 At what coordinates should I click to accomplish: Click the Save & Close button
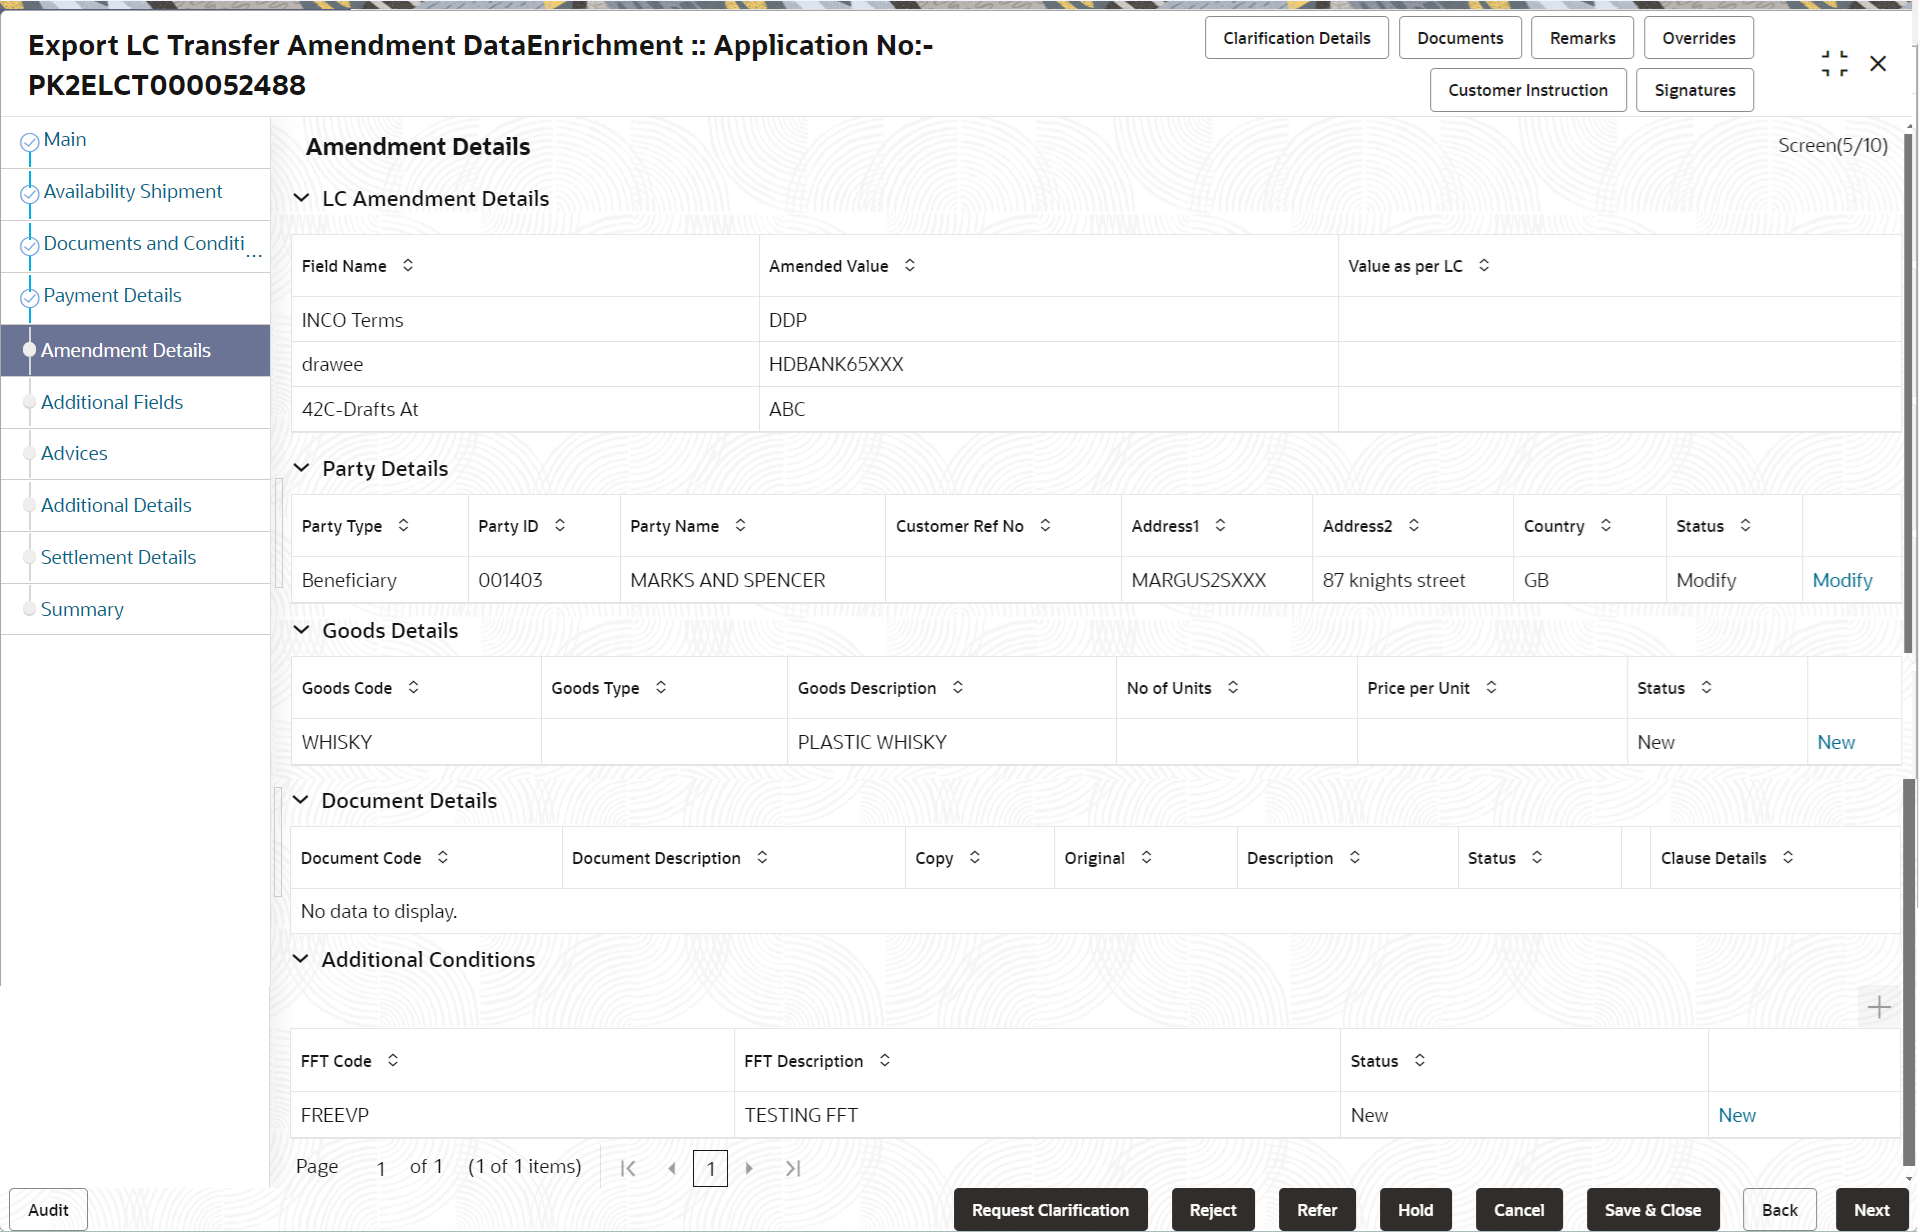pos(1653,1209)
